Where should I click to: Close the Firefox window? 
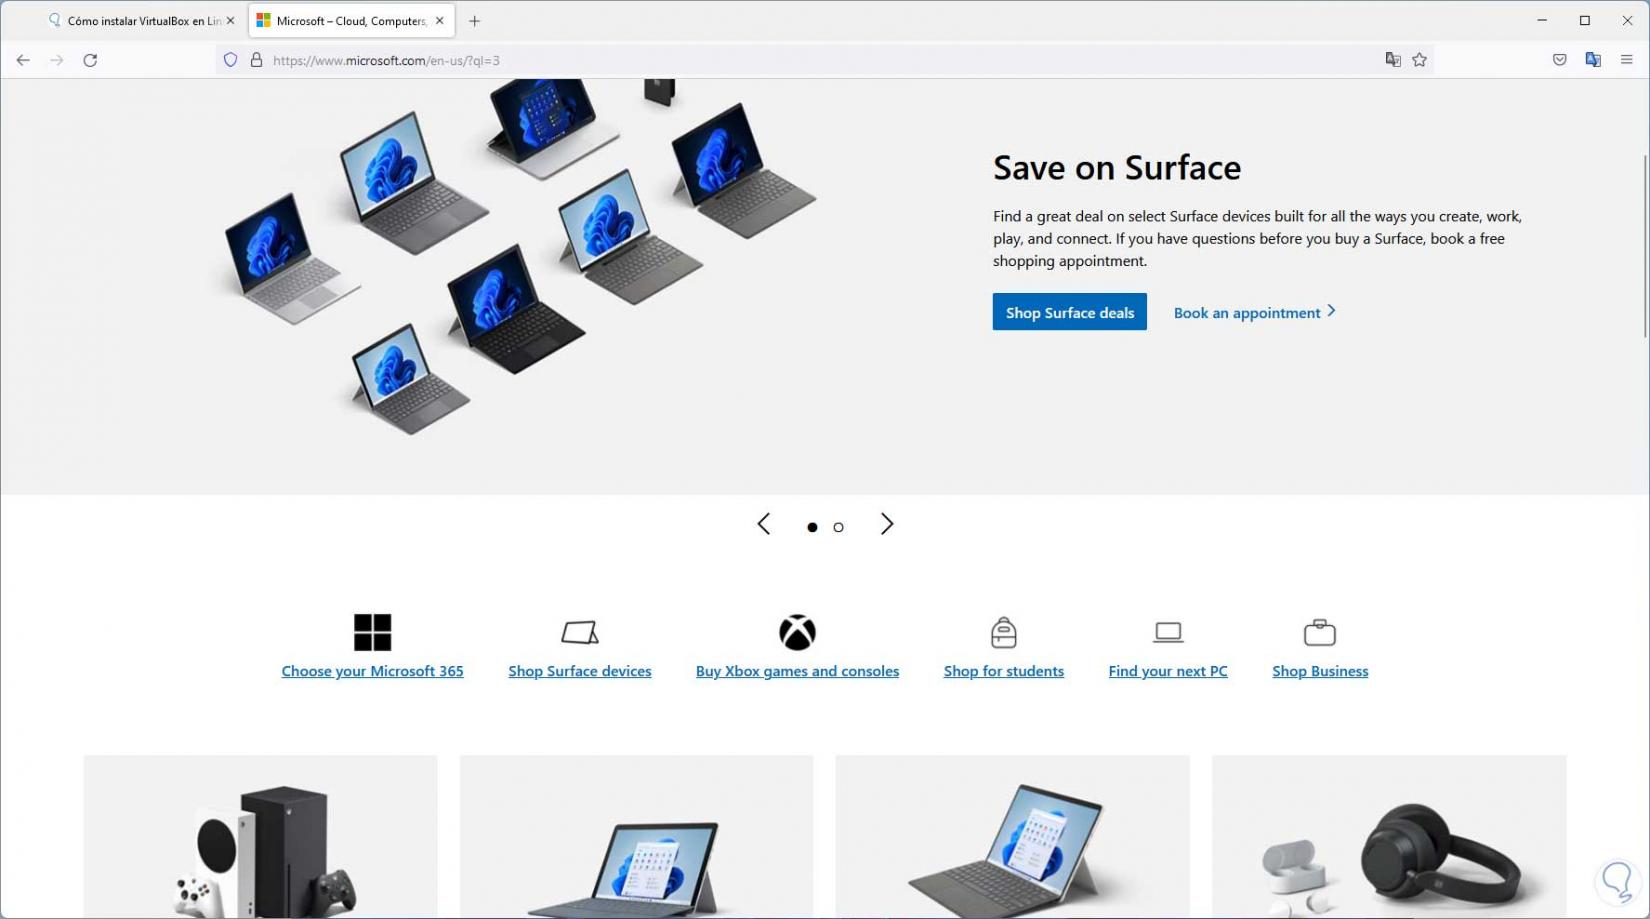1627,20
